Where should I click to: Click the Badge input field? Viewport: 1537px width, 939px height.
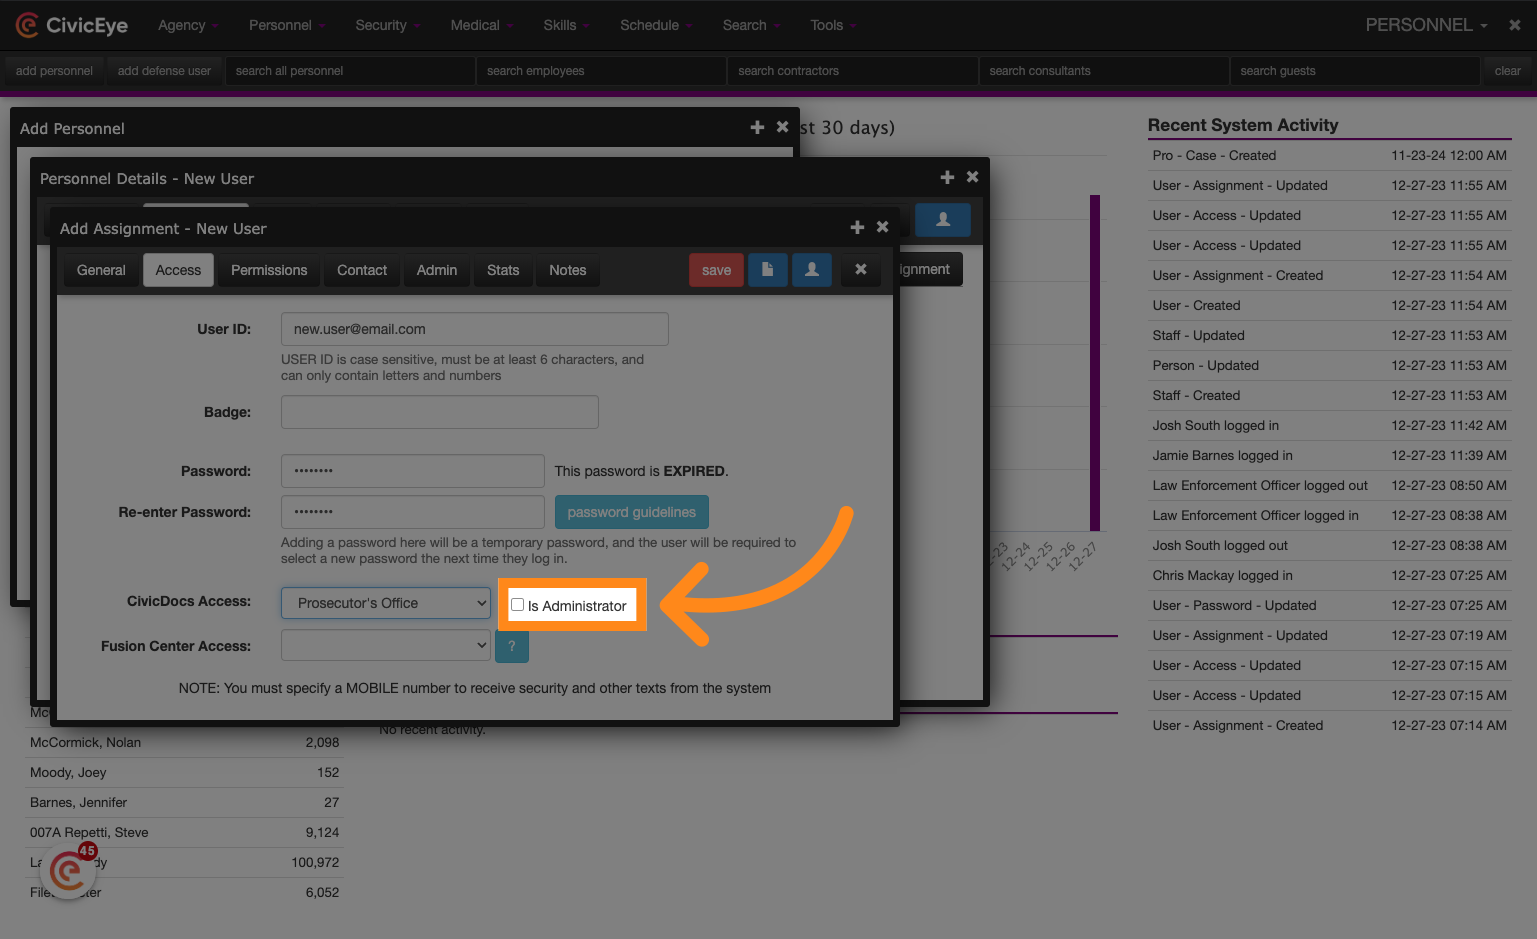pos(440,412)
